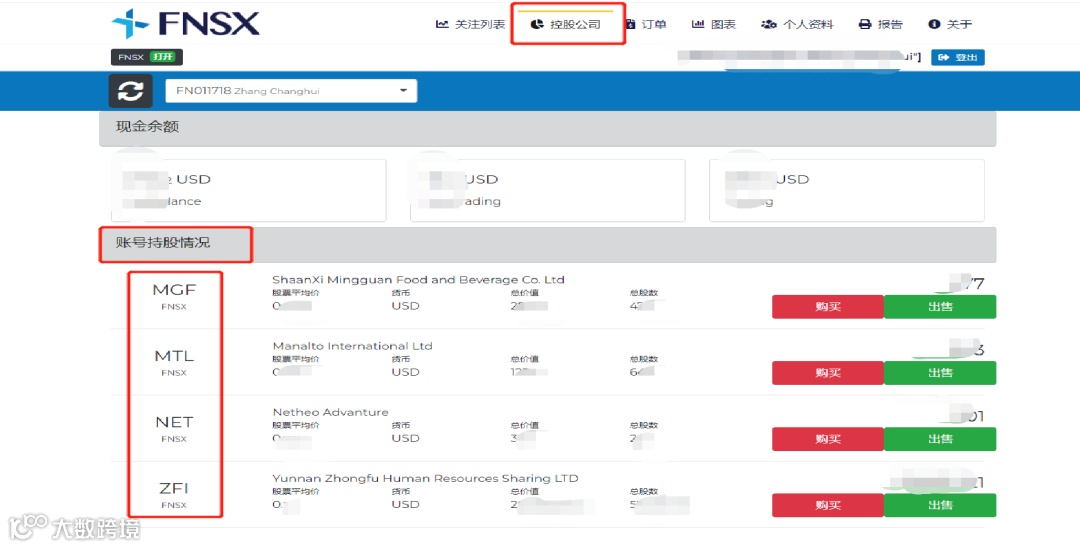Select the MTL ticker symbol

[x=174, y=356]
